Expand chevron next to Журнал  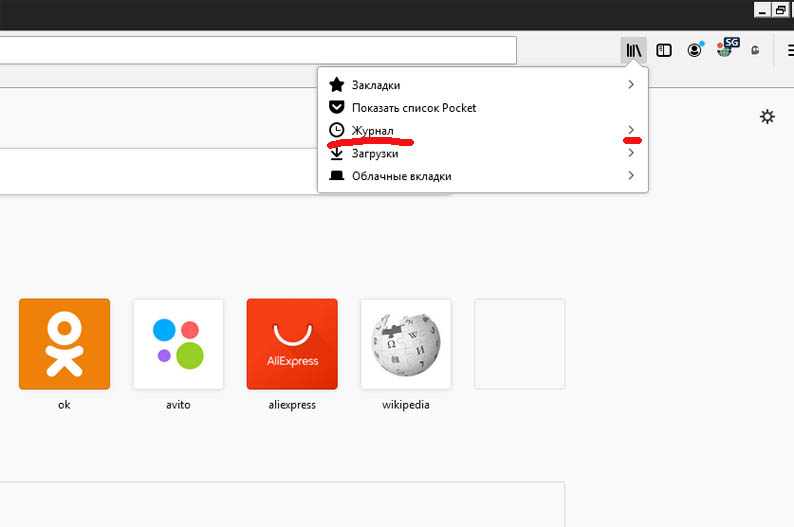coord(631,130)
